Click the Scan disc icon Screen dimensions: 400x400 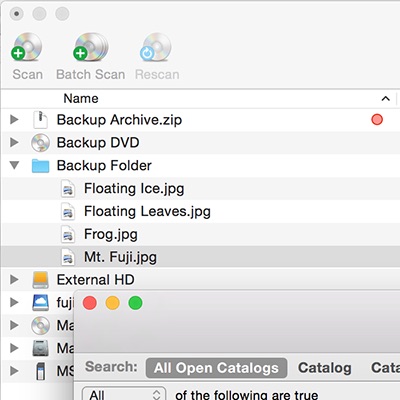[27, 47]
